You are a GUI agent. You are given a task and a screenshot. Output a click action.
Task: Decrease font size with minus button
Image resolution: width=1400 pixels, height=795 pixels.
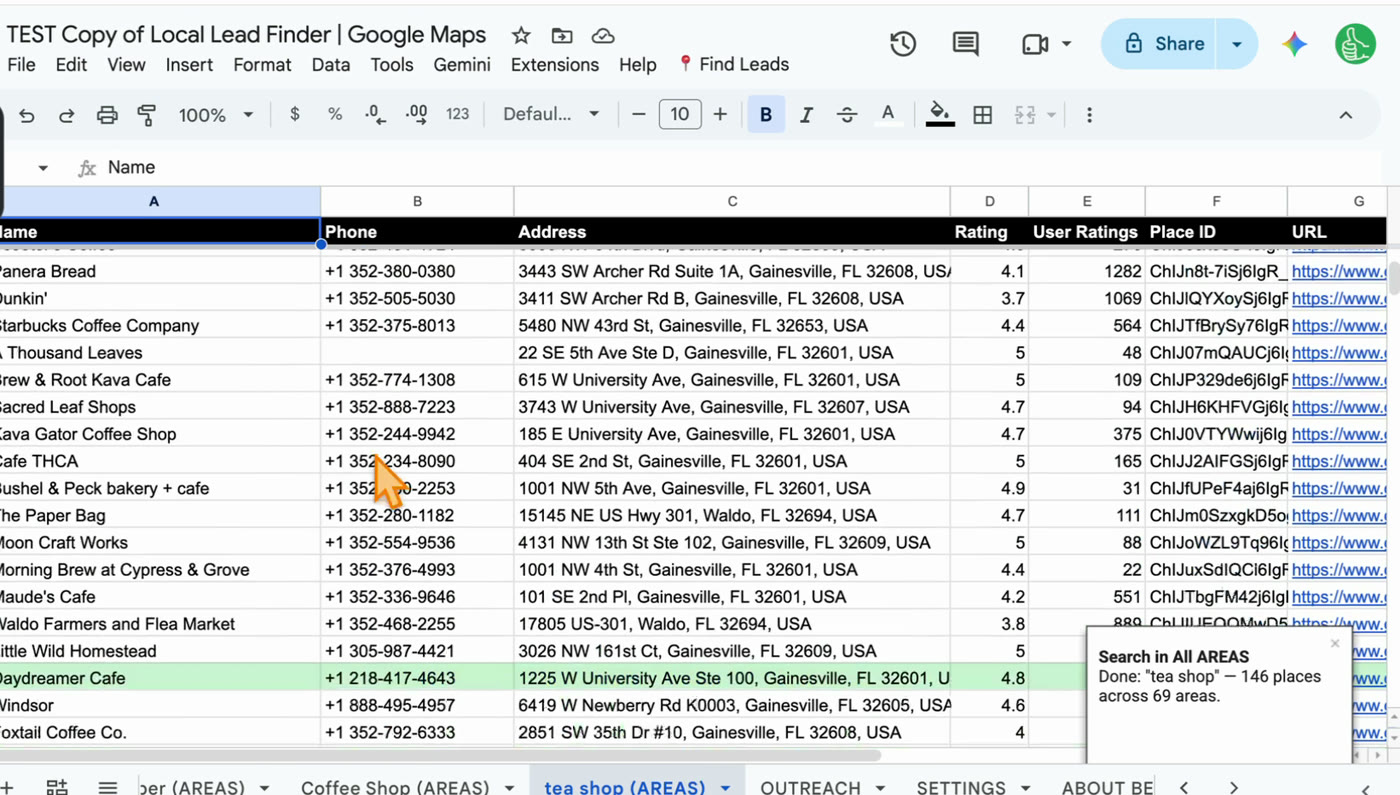pos(639,115)
